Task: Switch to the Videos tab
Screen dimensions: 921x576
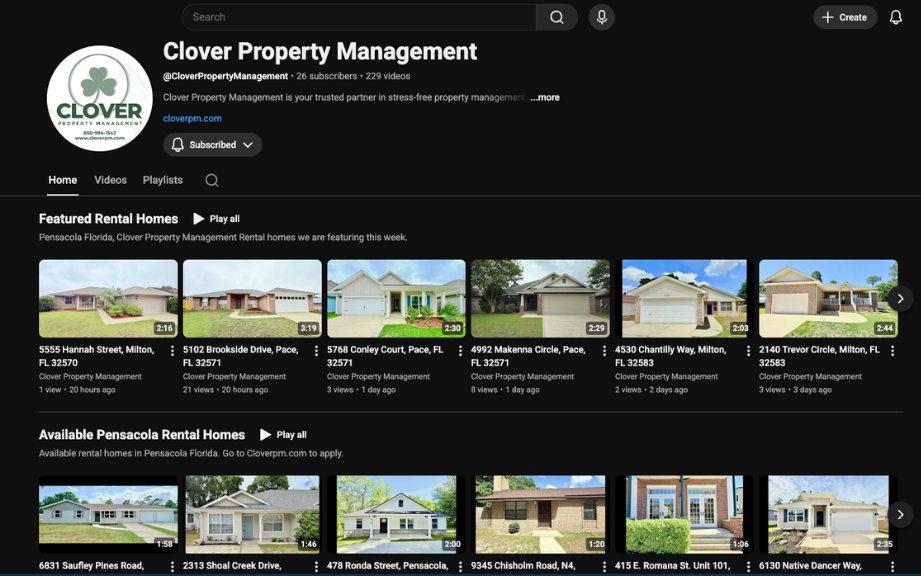Action: (110, 180)
